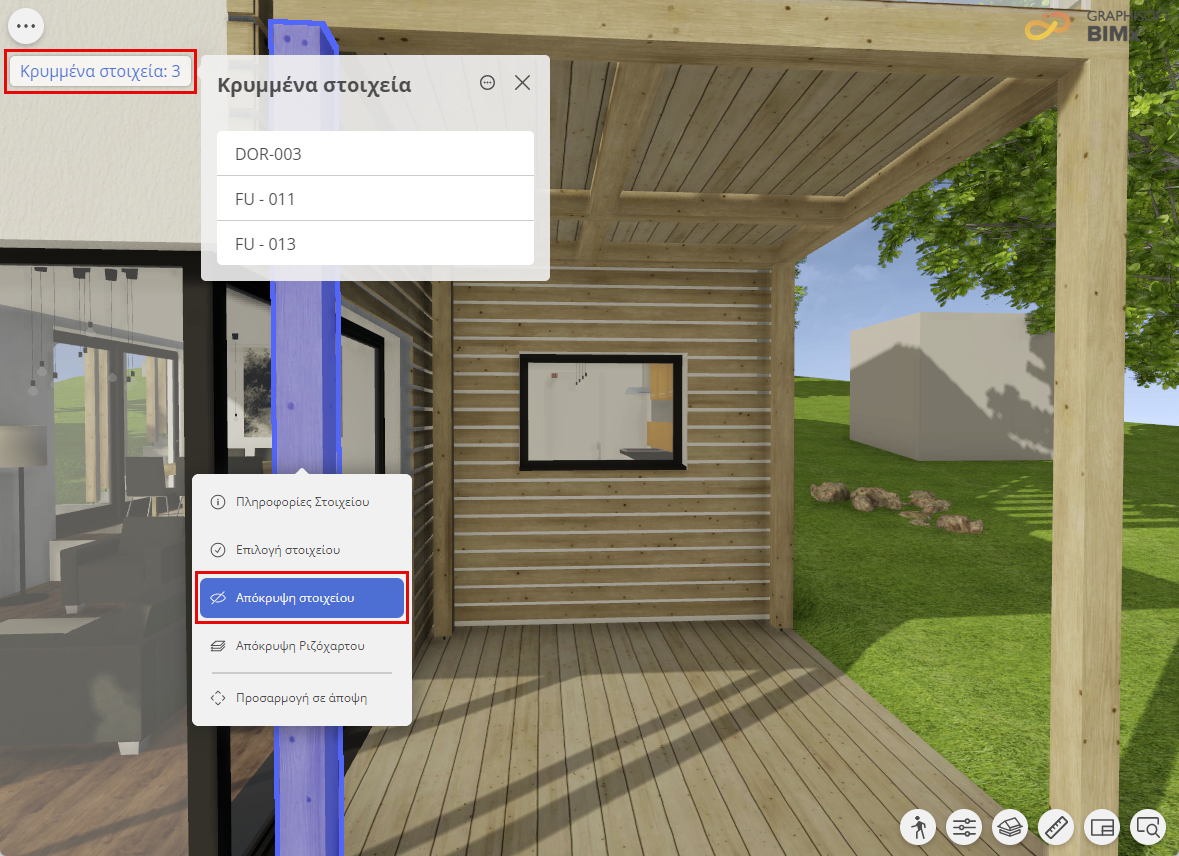The width and height of the screenshot is (1179, 856).
Task: Choose 'Προσαρμογή σε άποψη' menu entry
Action: click(x=302, y=698)
